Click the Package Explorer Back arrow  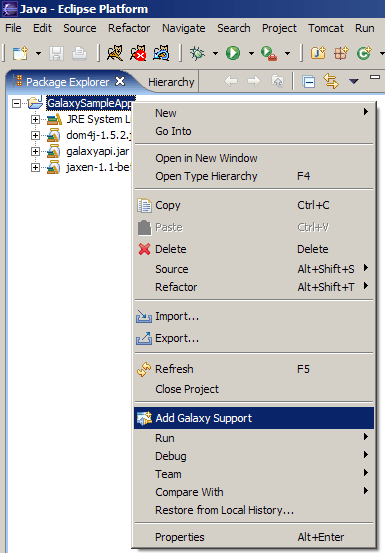tap(231, 81)
